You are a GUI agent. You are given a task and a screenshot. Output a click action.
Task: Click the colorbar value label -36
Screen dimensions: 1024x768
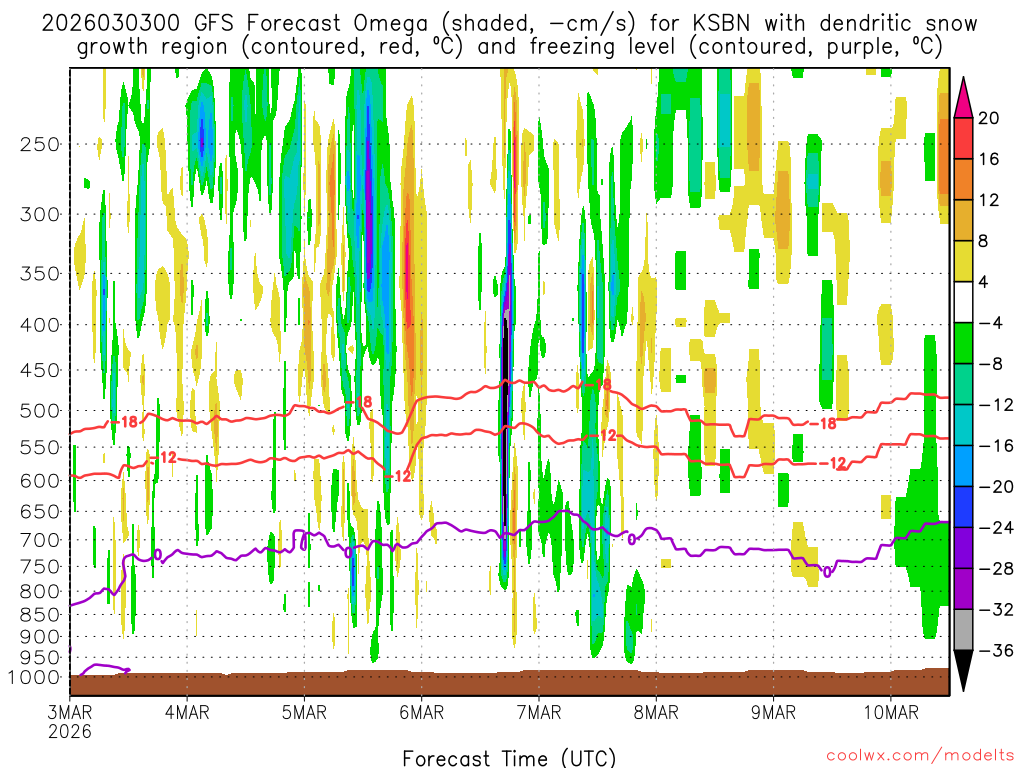(996, 650)
